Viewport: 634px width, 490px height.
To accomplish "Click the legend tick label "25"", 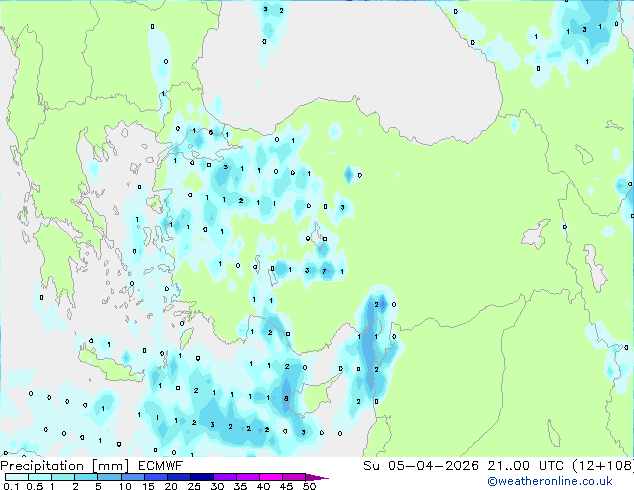I will pyautogui.click(x=194, y=486).
